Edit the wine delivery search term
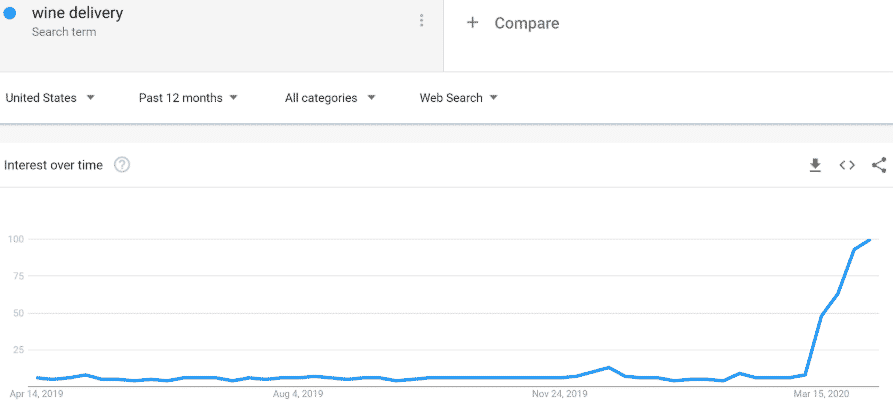Image resolution: width=893 pixels, height=406 pixels. (77, 13)
